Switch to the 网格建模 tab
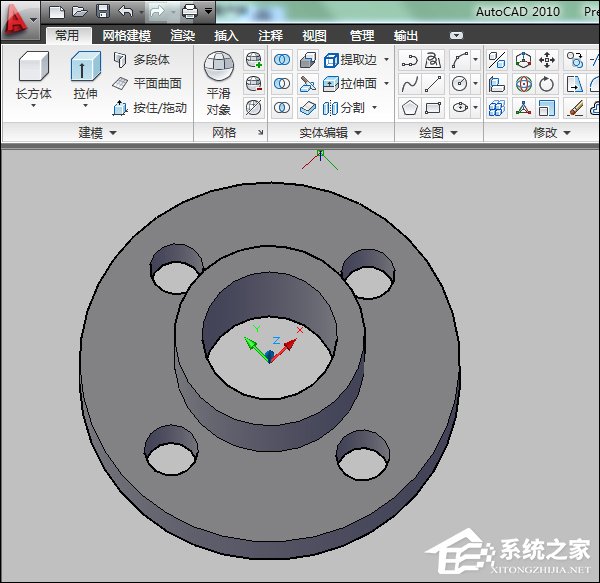 127,36
